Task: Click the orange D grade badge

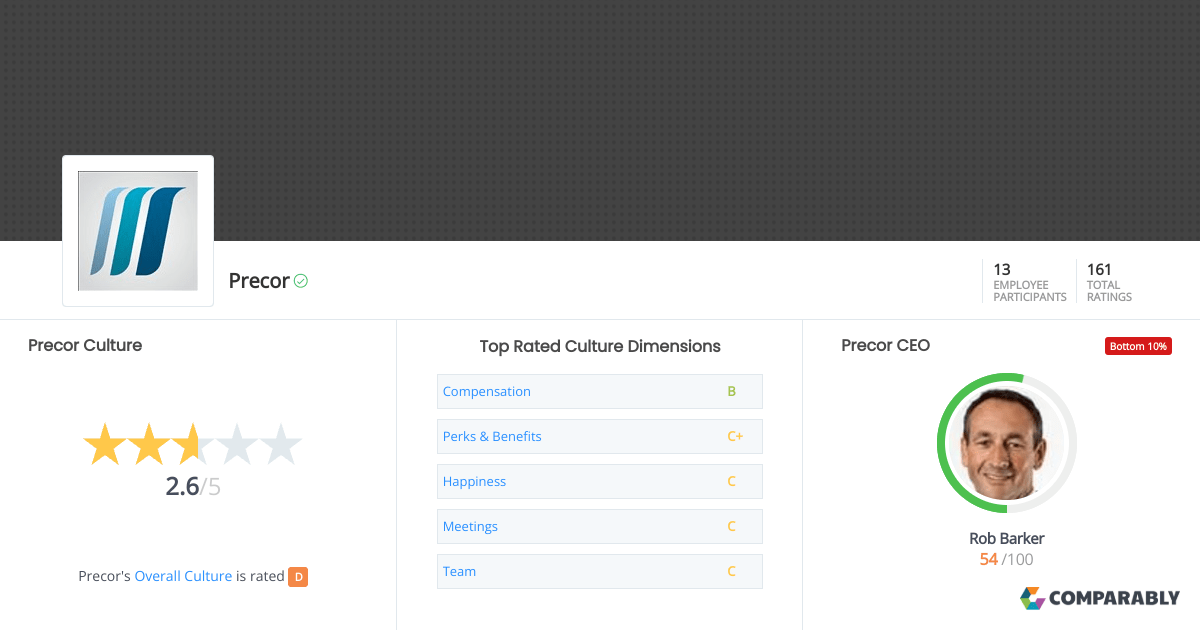Action: 298,576
